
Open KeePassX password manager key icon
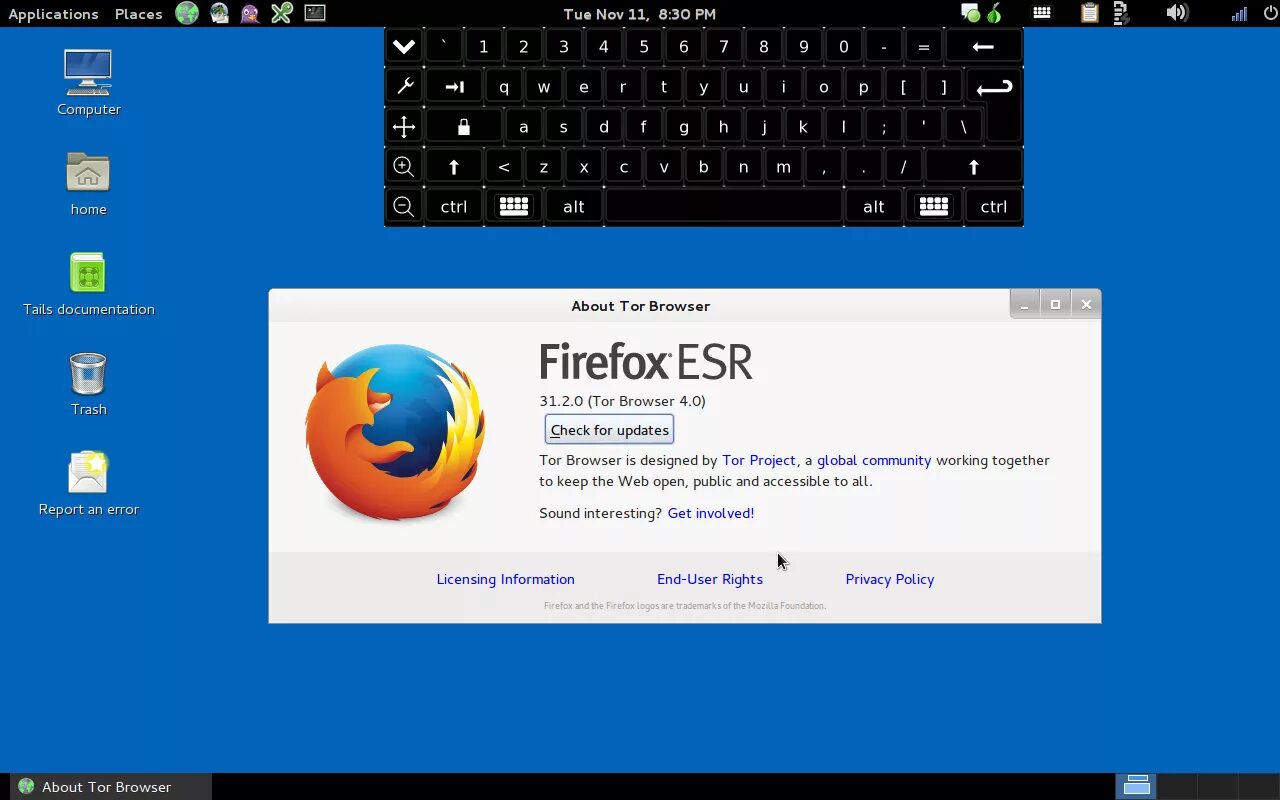point(282,13)
